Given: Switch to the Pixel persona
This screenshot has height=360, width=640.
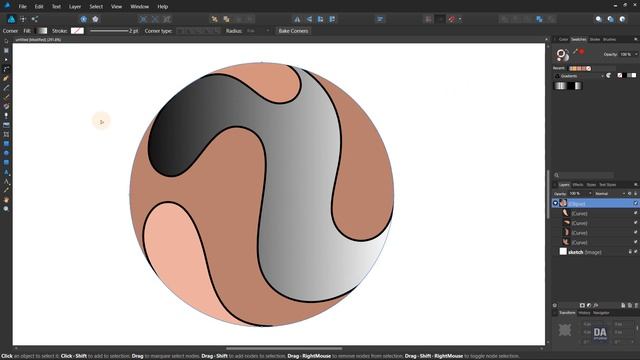Looking at the screenshot, I should click(x=23, y=19).
